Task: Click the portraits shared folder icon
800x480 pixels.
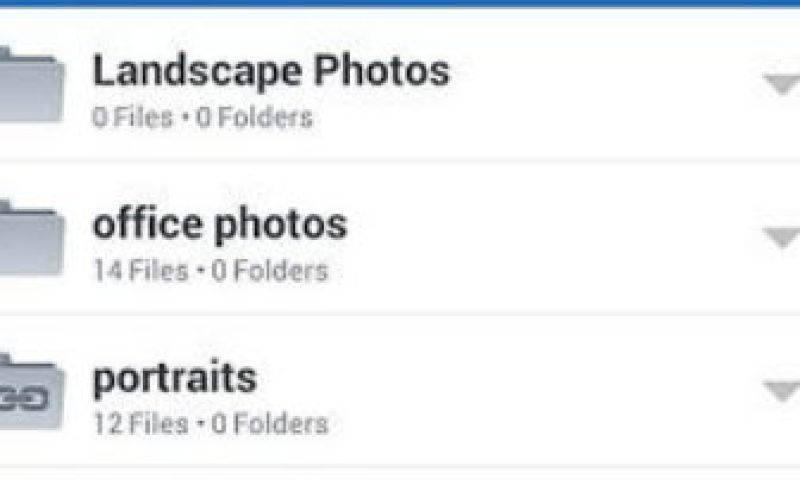Action: [x=30, y=392]
